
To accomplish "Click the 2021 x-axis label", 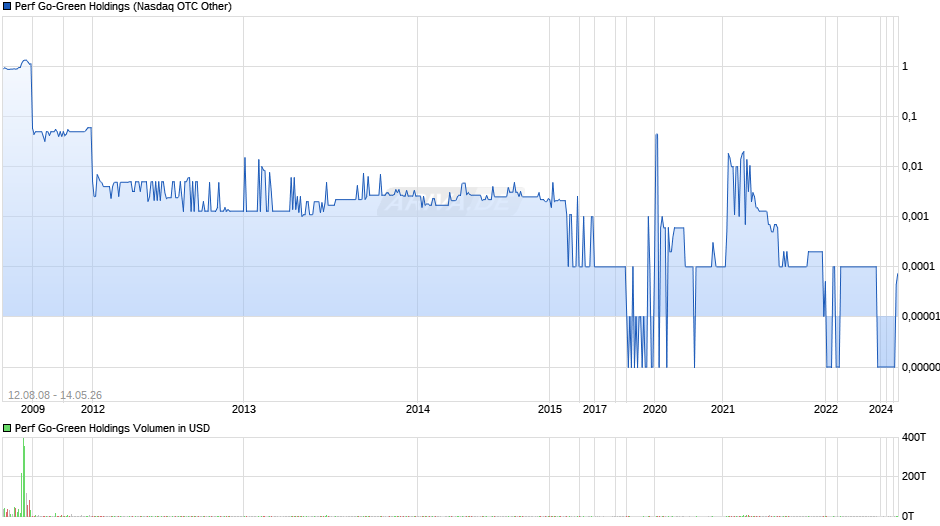I will coord(722,410).
